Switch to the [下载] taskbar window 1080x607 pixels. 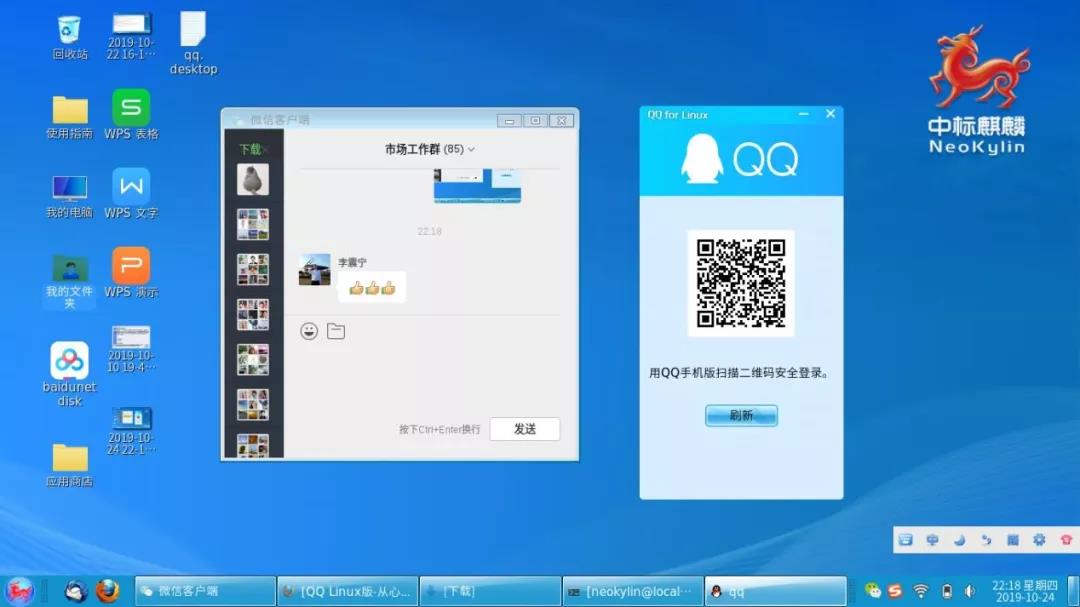pyautogui.click(x=490, y=591)
